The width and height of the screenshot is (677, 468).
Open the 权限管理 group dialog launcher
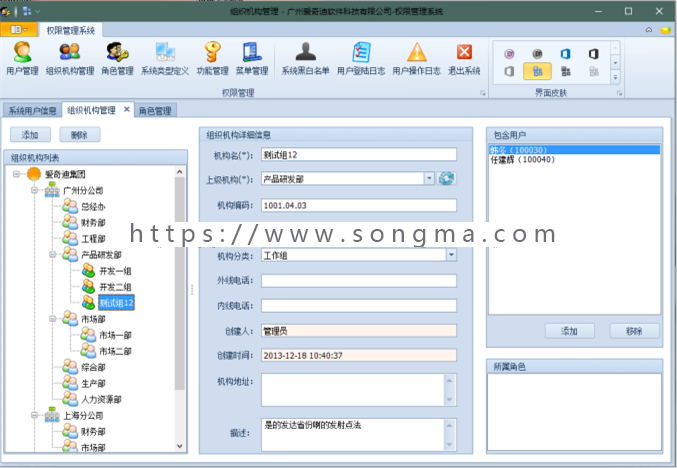coord(482,93)
